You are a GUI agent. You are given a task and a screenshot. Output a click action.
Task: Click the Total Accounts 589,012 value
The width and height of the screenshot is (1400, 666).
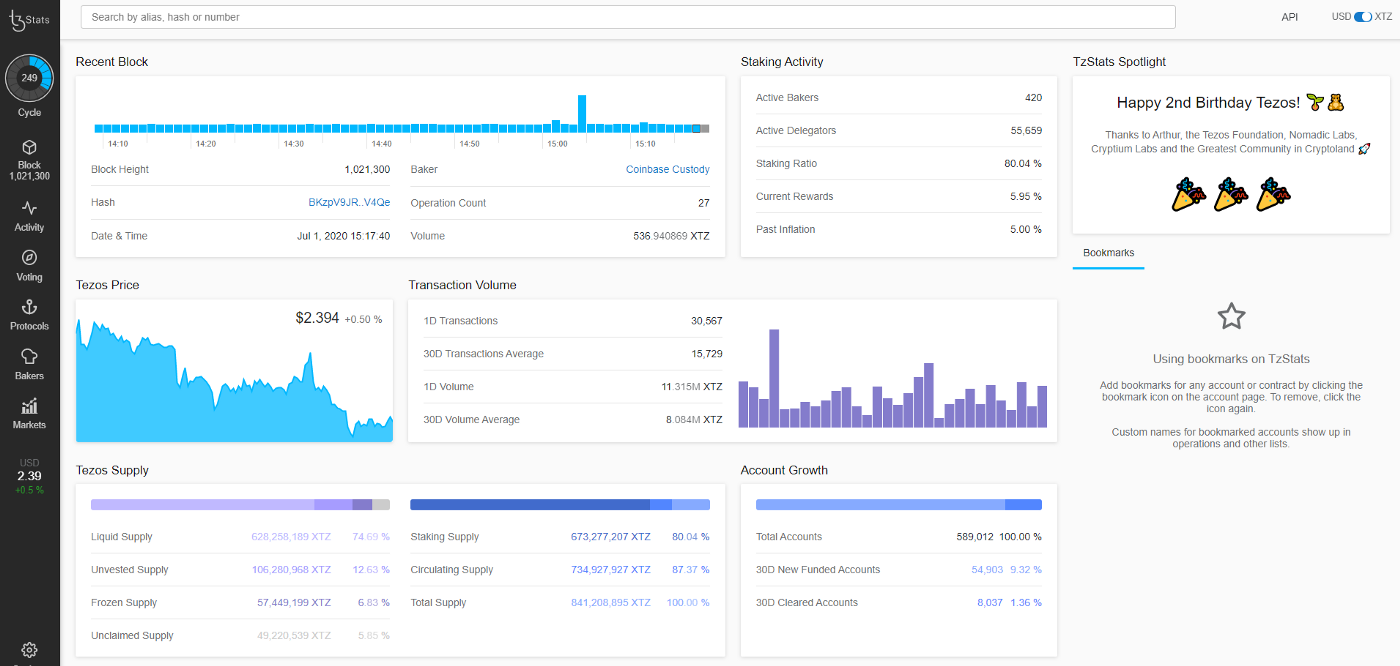(975, 537)
